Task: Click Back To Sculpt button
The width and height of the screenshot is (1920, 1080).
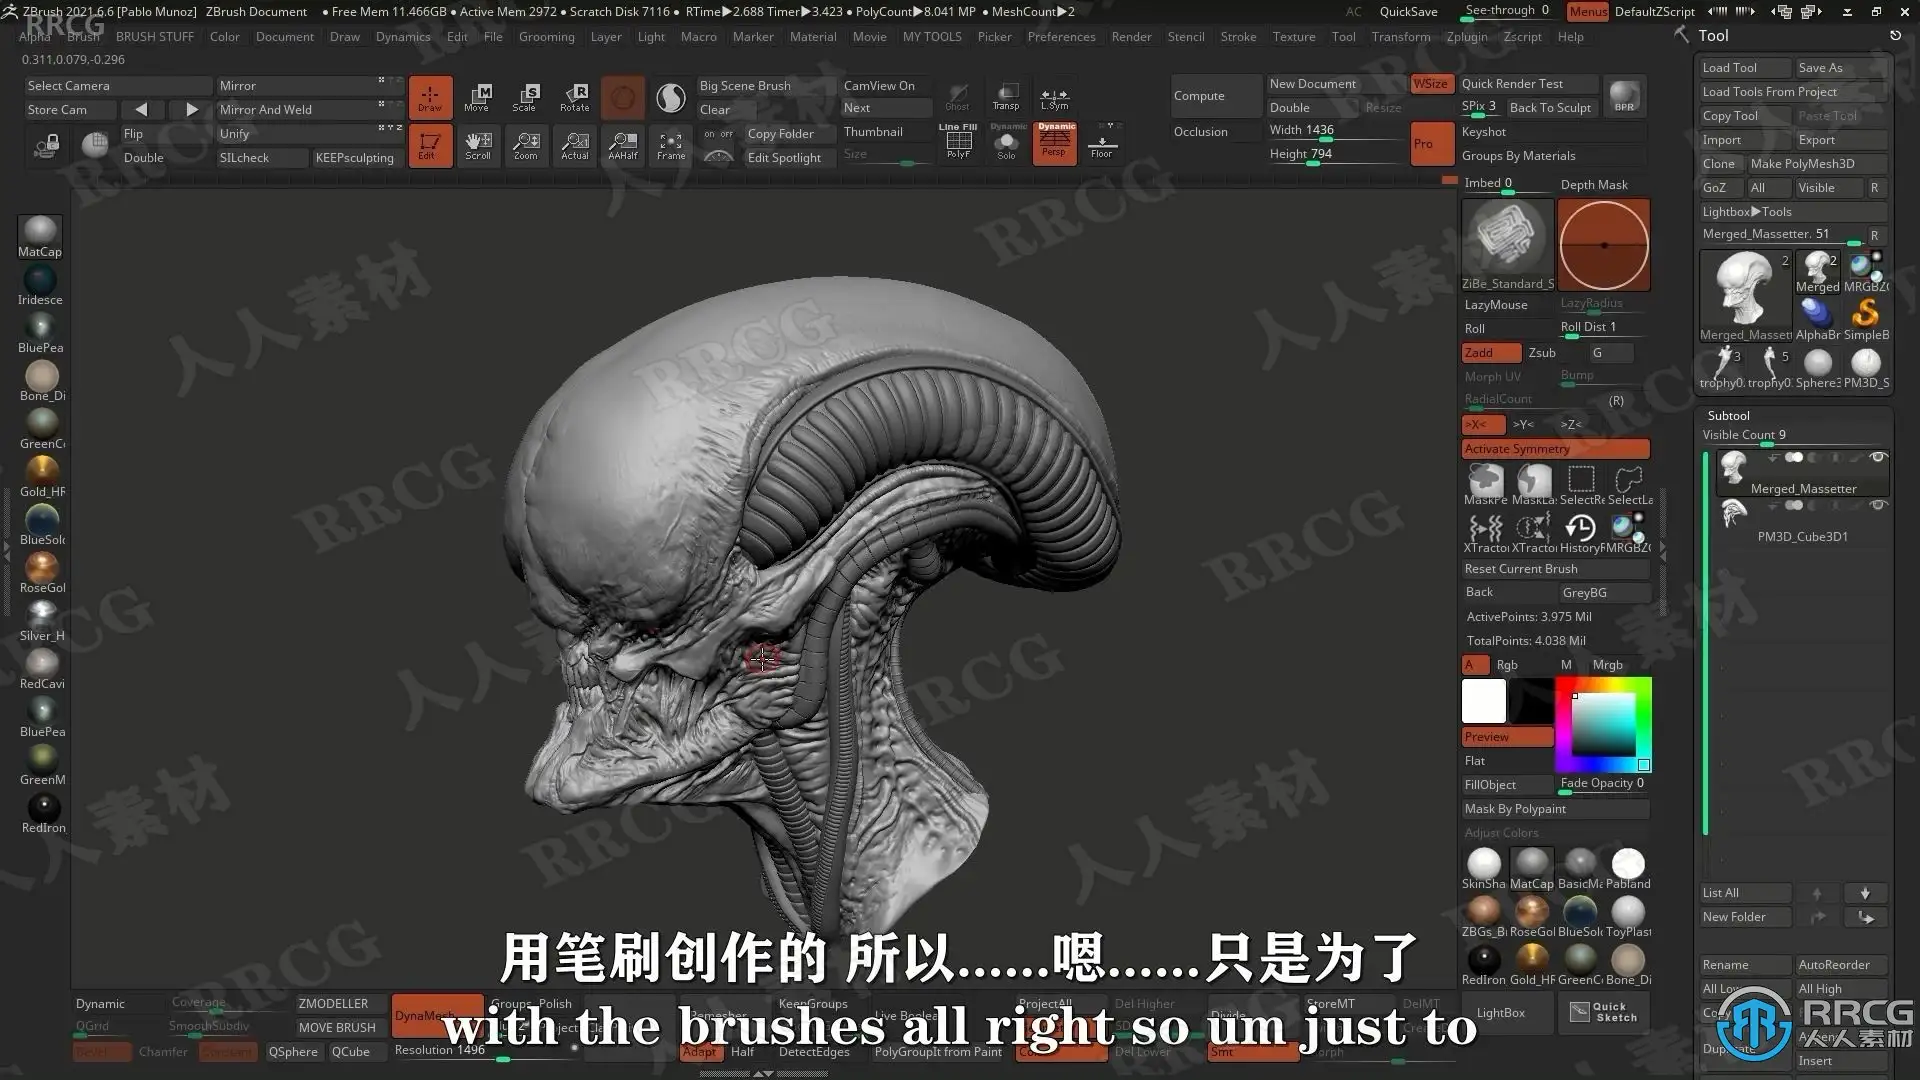Action: pos(1550,108)
